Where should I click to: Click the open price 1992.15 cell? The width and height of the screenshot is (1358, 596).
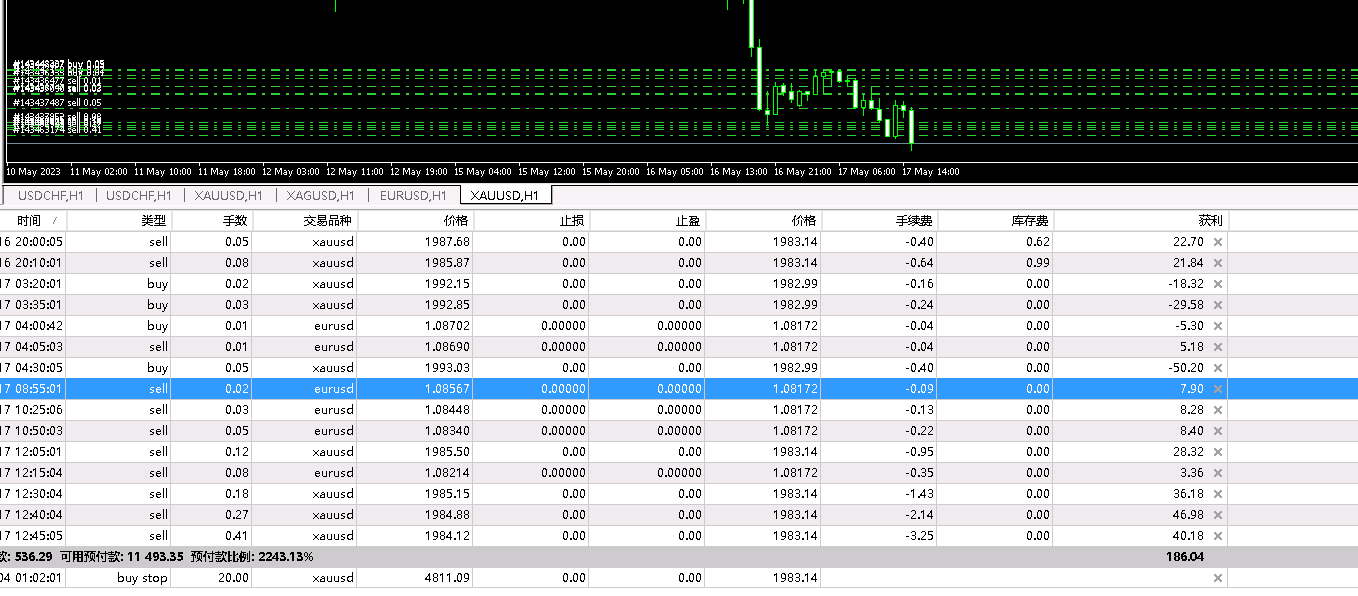click(x=447, y=284)
